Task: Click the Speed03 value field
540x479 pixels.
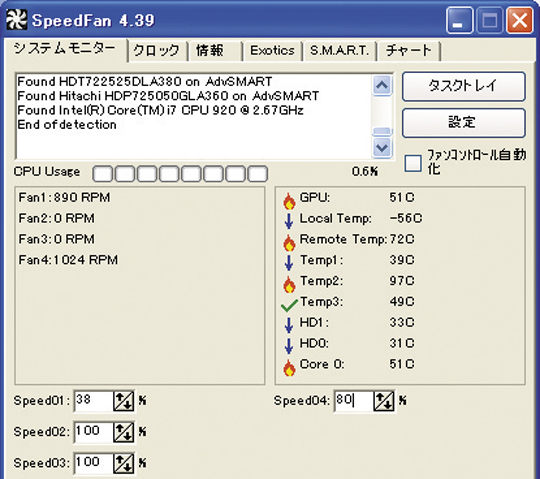Action: click(94, 463)
